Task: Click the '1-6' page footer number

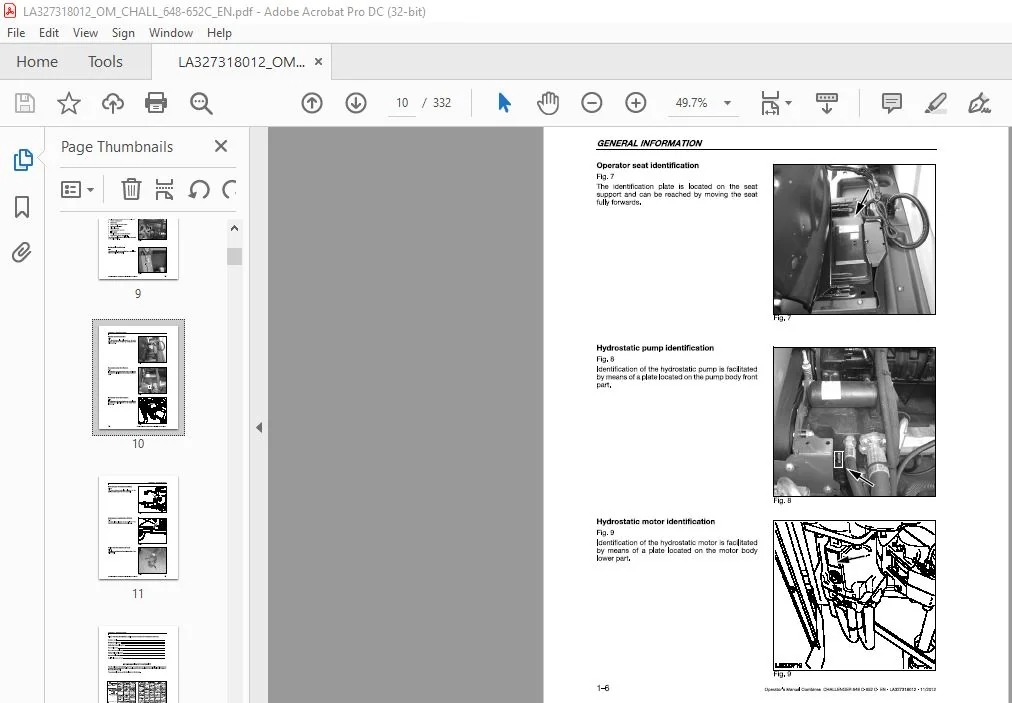Action: pyautogui.click(x=603, y=688)
